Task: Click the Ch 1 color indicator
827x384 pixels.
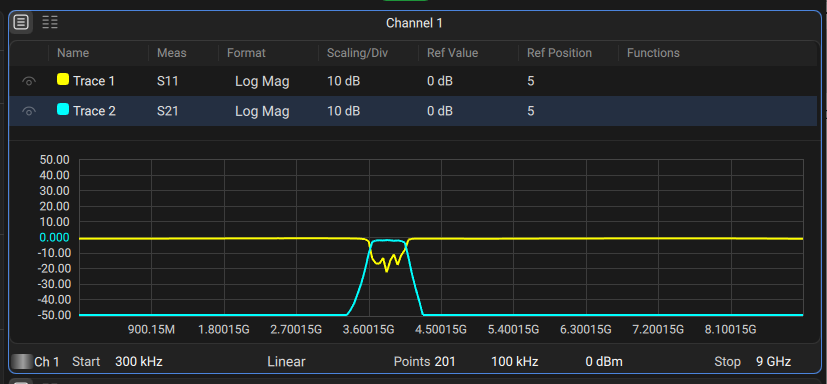Action: click(x=22, y=362)
